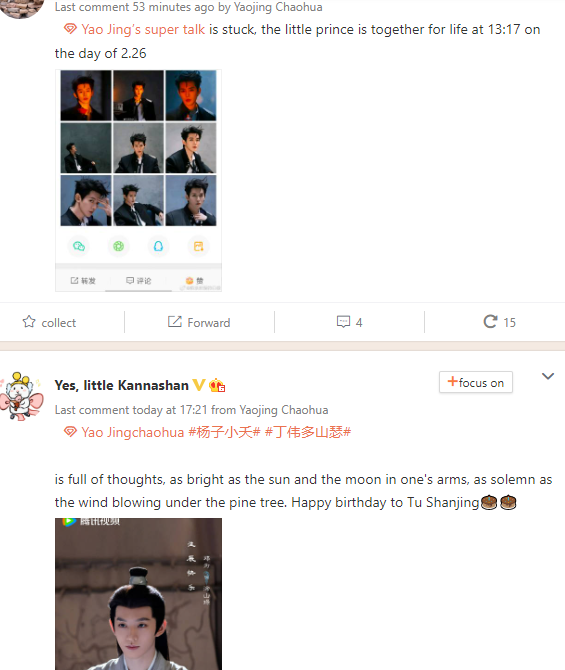
Task: Open the #丁伟多山瑟# hashtag
Action: [x=308, y=432]
